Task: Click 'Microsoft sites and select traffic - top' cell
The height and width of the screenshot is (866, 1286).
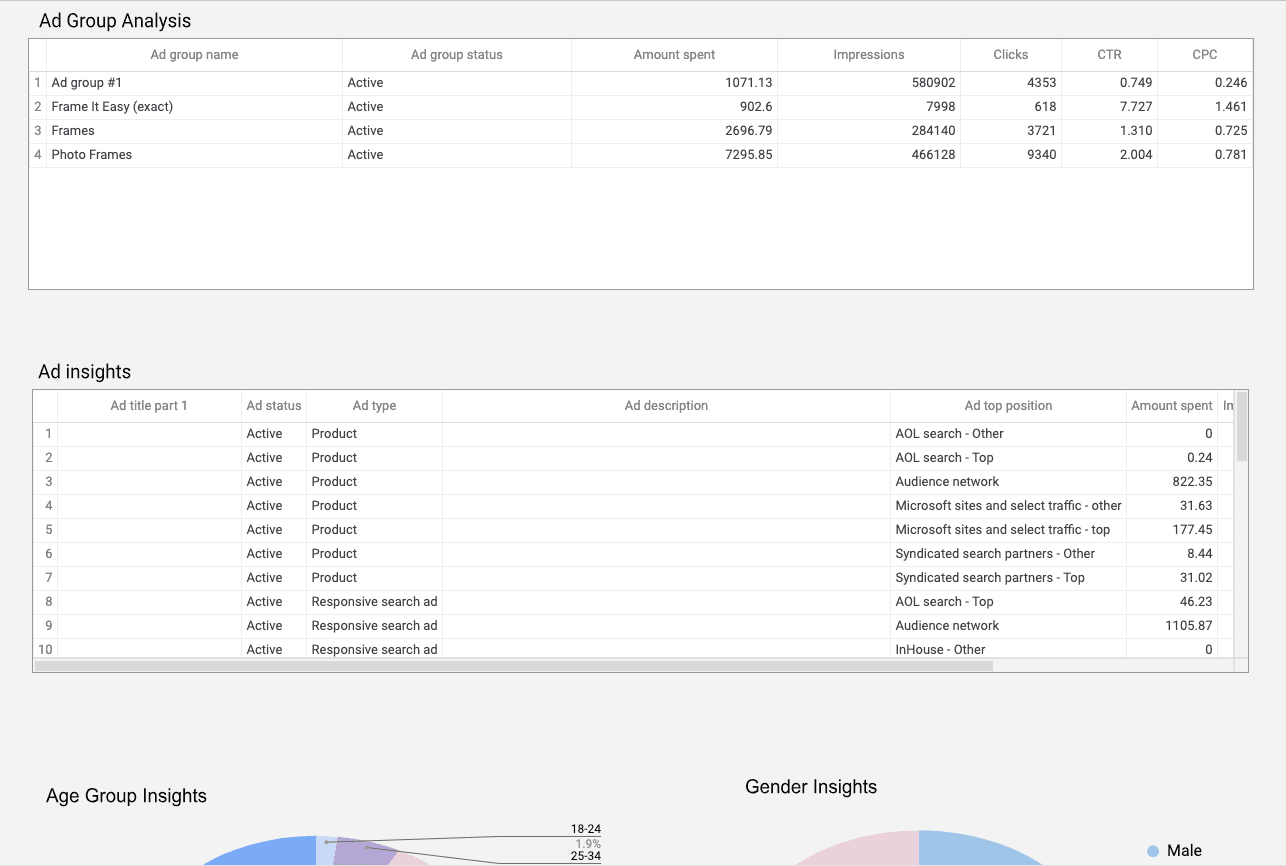Action: (x=1008, y=530)
